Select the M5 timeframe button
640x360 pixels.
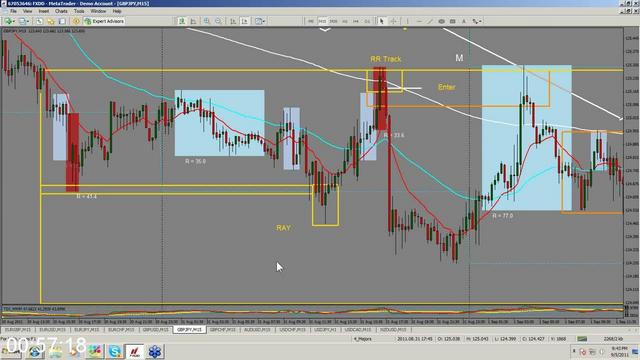click(x=311, y=21)
